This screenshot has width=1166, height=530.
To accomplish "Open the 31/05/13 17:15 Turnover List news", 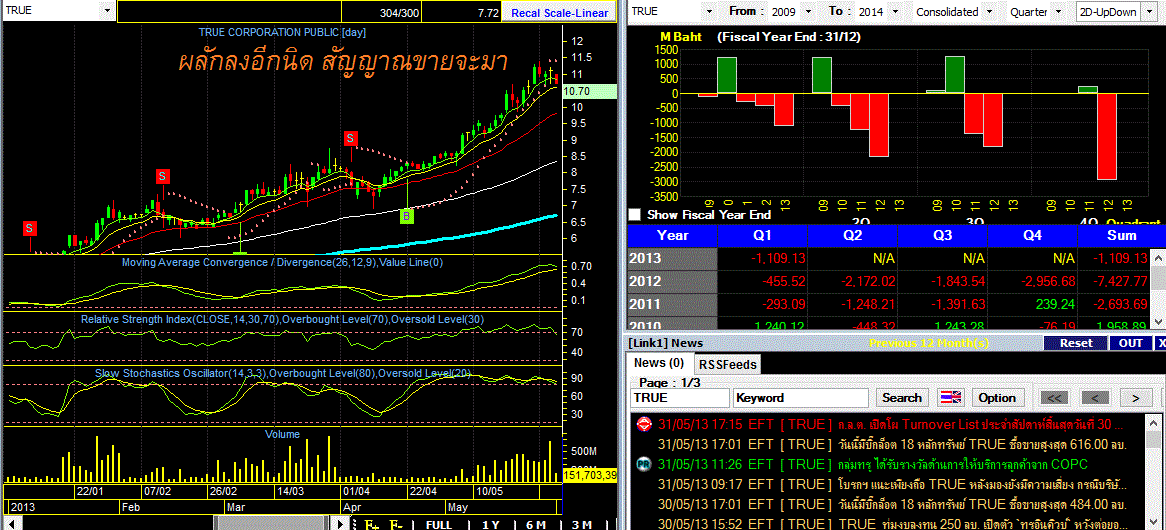I will pos(891,425).
